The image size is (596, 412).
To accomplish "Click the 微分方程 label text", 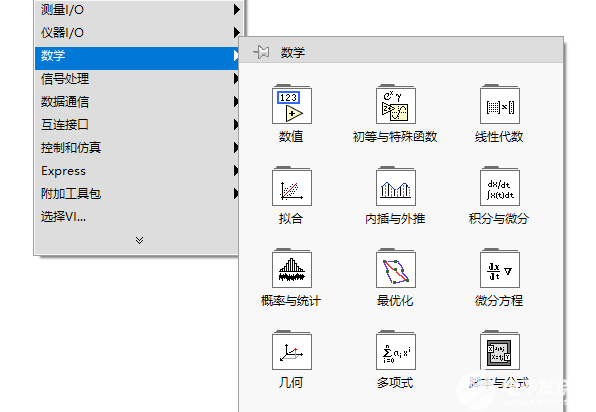I will [499, 301].
